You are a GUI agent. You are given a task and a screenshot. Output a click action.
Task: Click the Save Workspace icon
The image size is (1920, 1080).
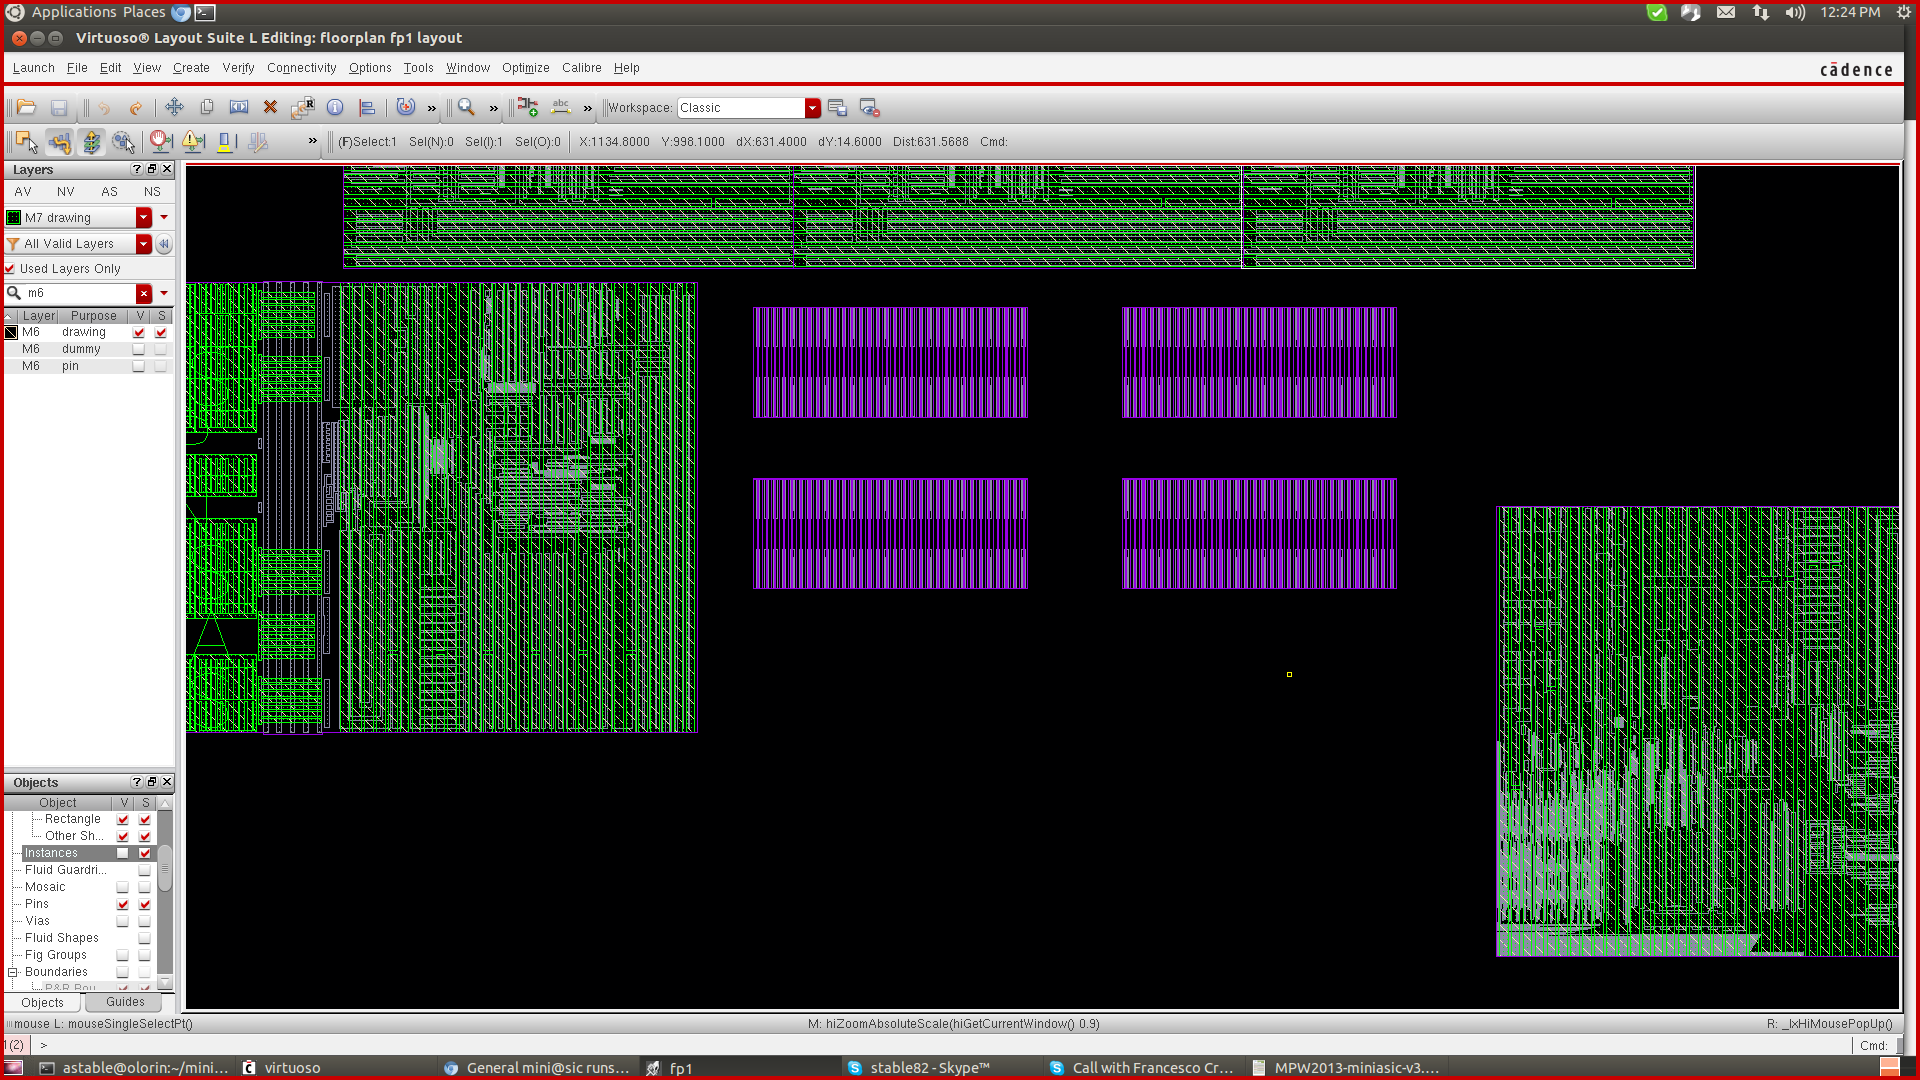[x=837, y=107]
